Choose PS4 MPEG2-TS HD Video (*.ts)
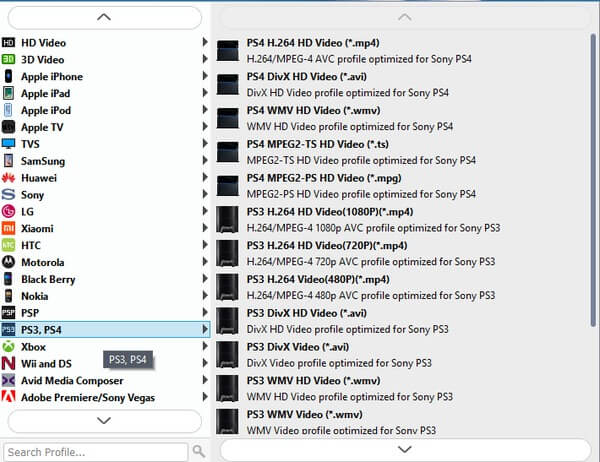 [x=402, y=152]
